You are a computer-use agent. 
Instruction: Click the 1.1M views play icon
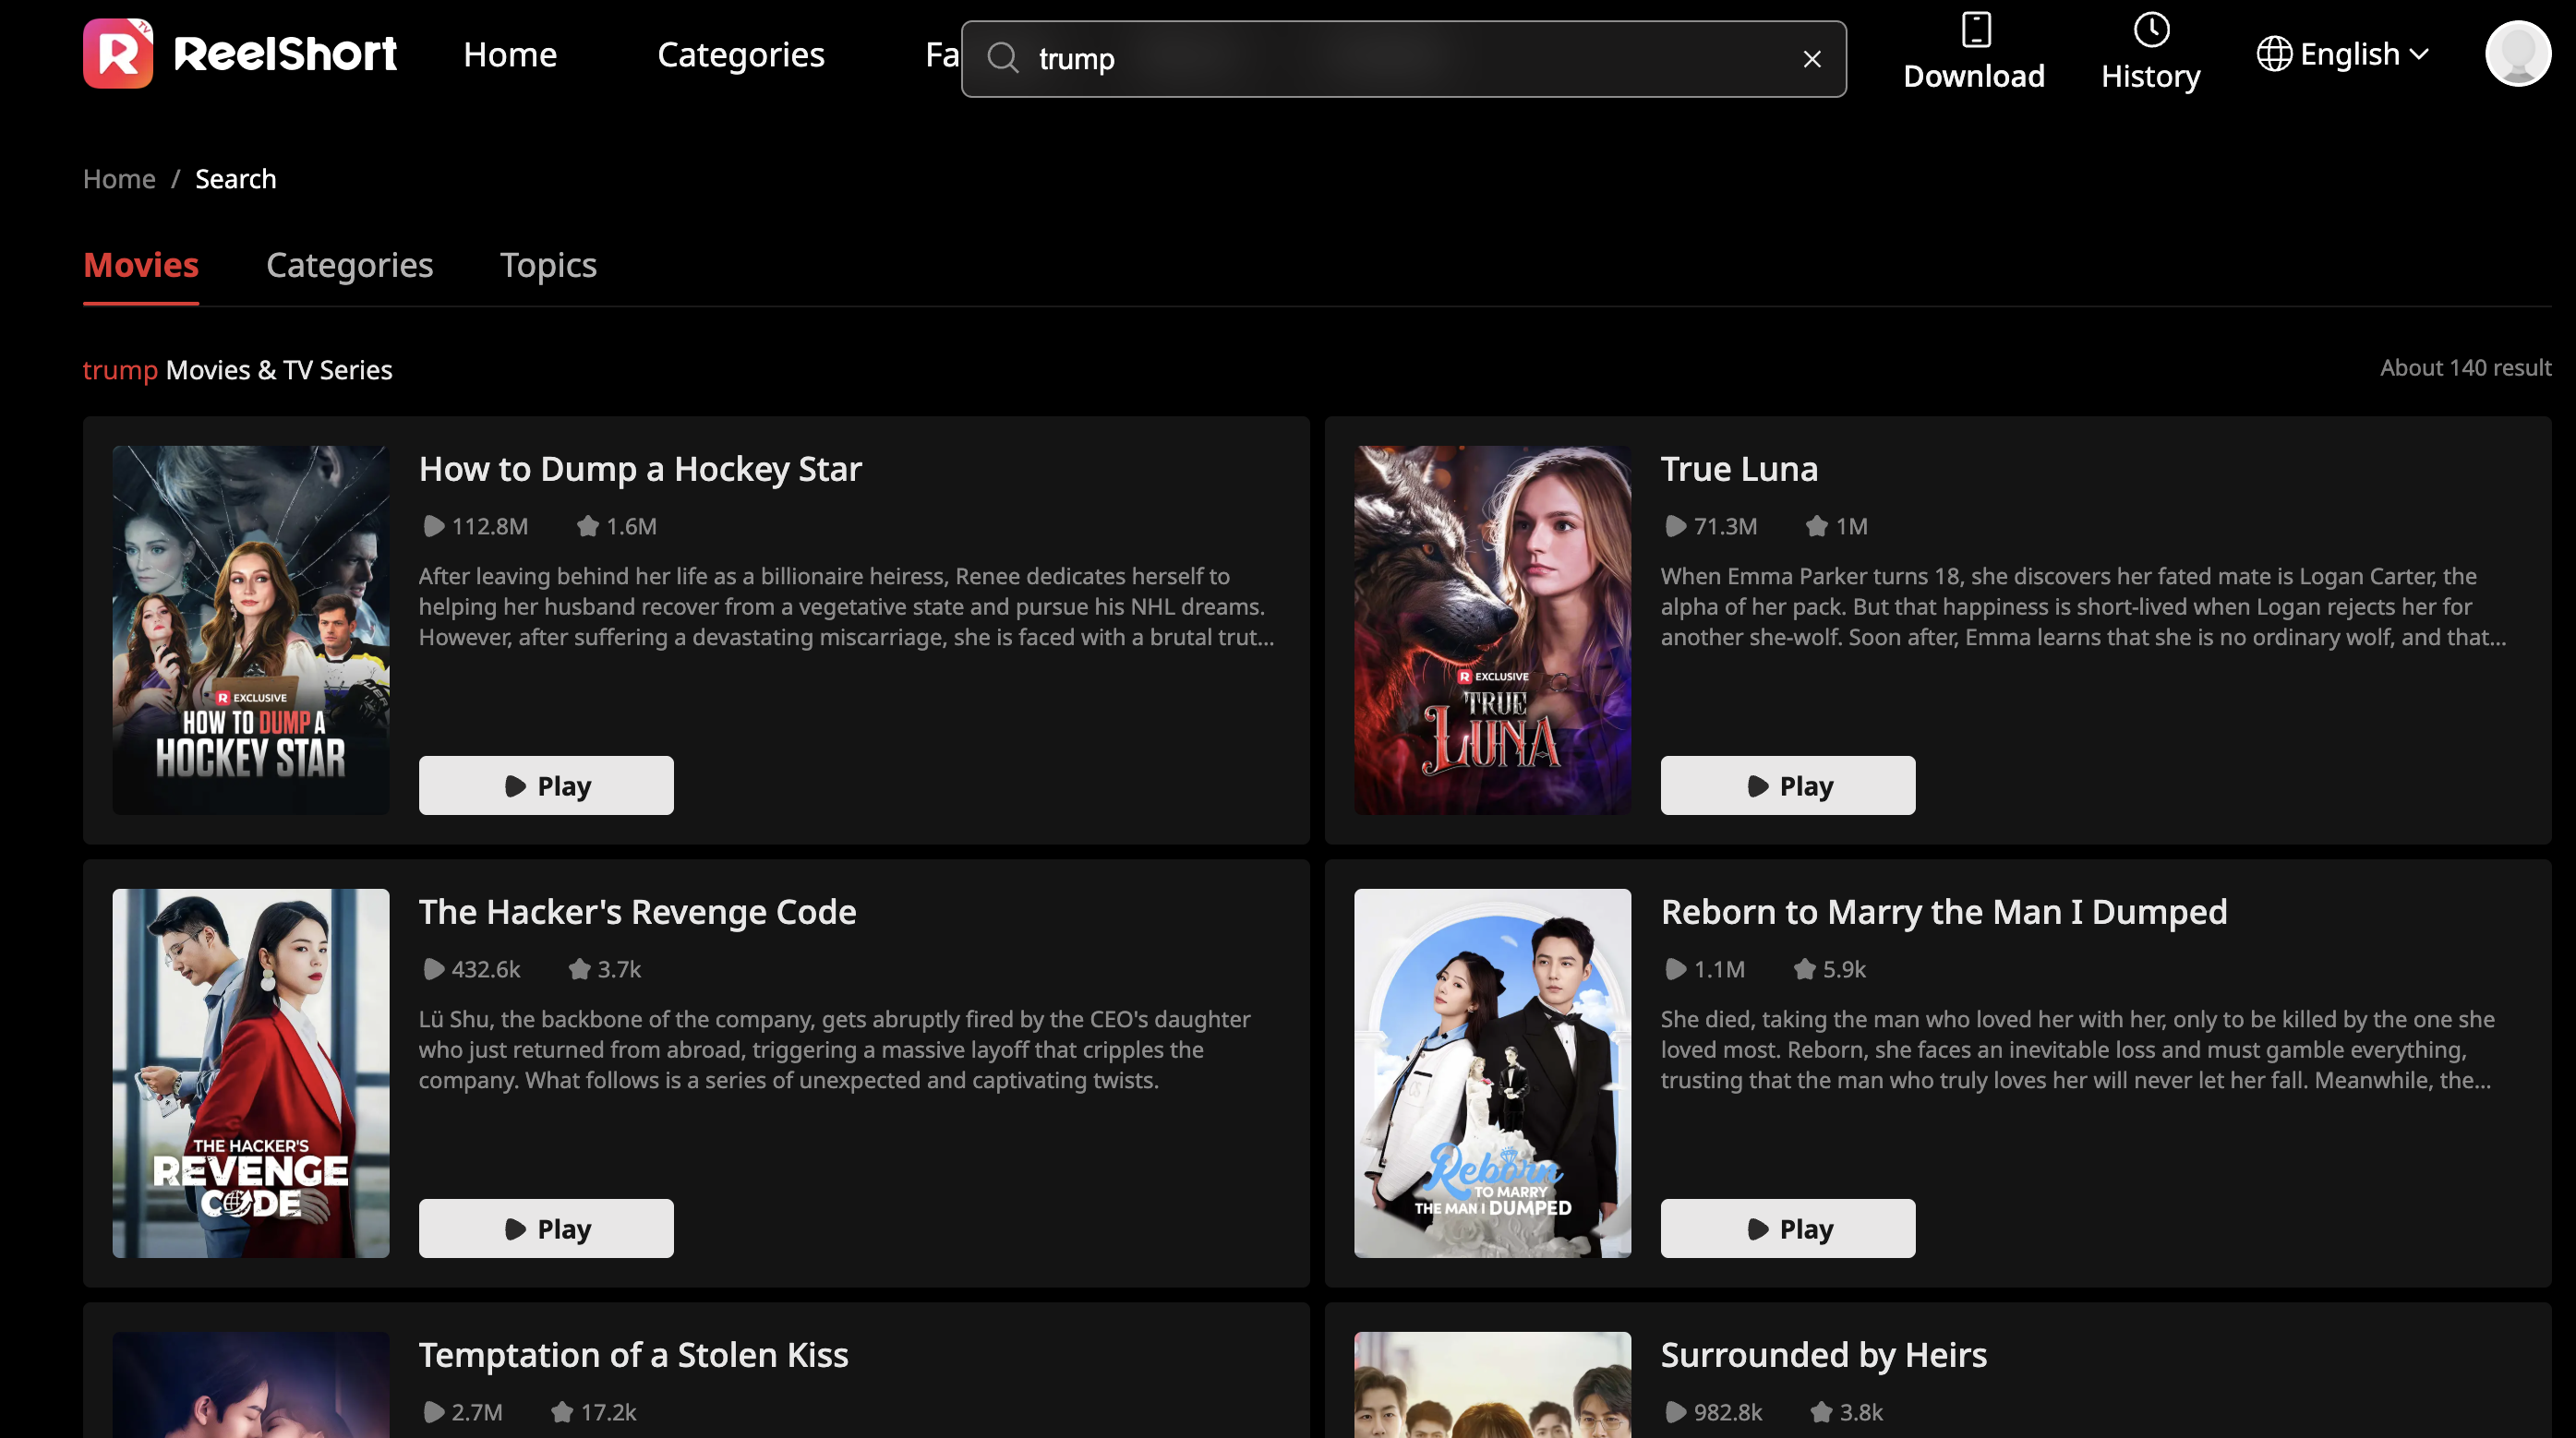click(x=1675, y=969)
